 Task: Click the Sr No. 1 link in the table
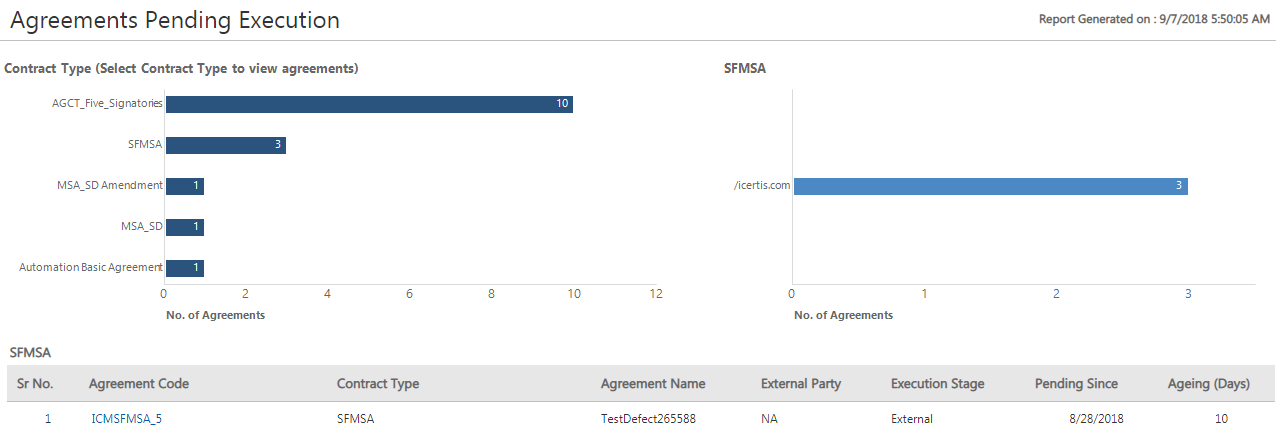(48, 419)
